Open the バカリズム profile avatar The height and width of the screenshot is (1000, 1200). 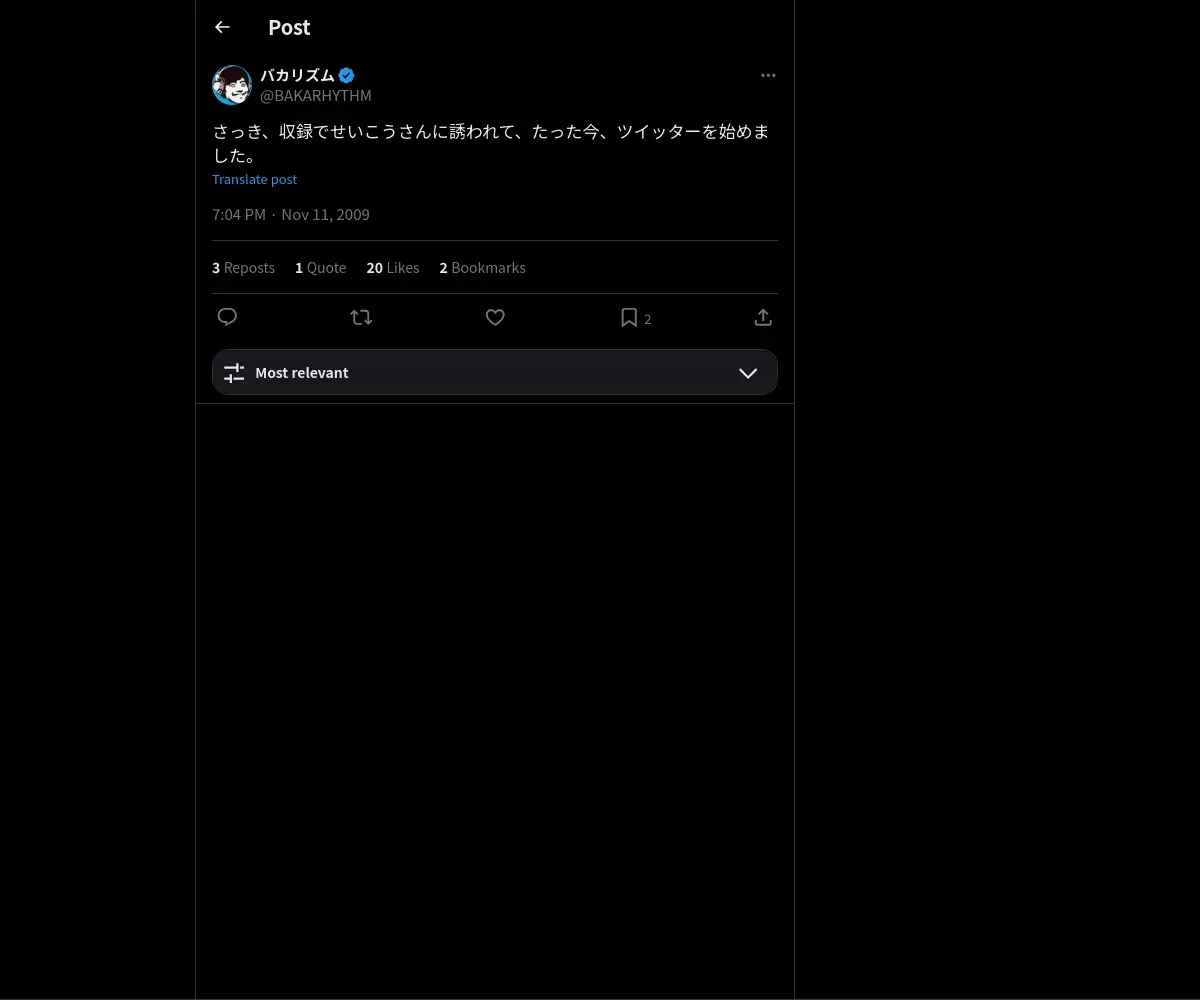click(232, 85)
